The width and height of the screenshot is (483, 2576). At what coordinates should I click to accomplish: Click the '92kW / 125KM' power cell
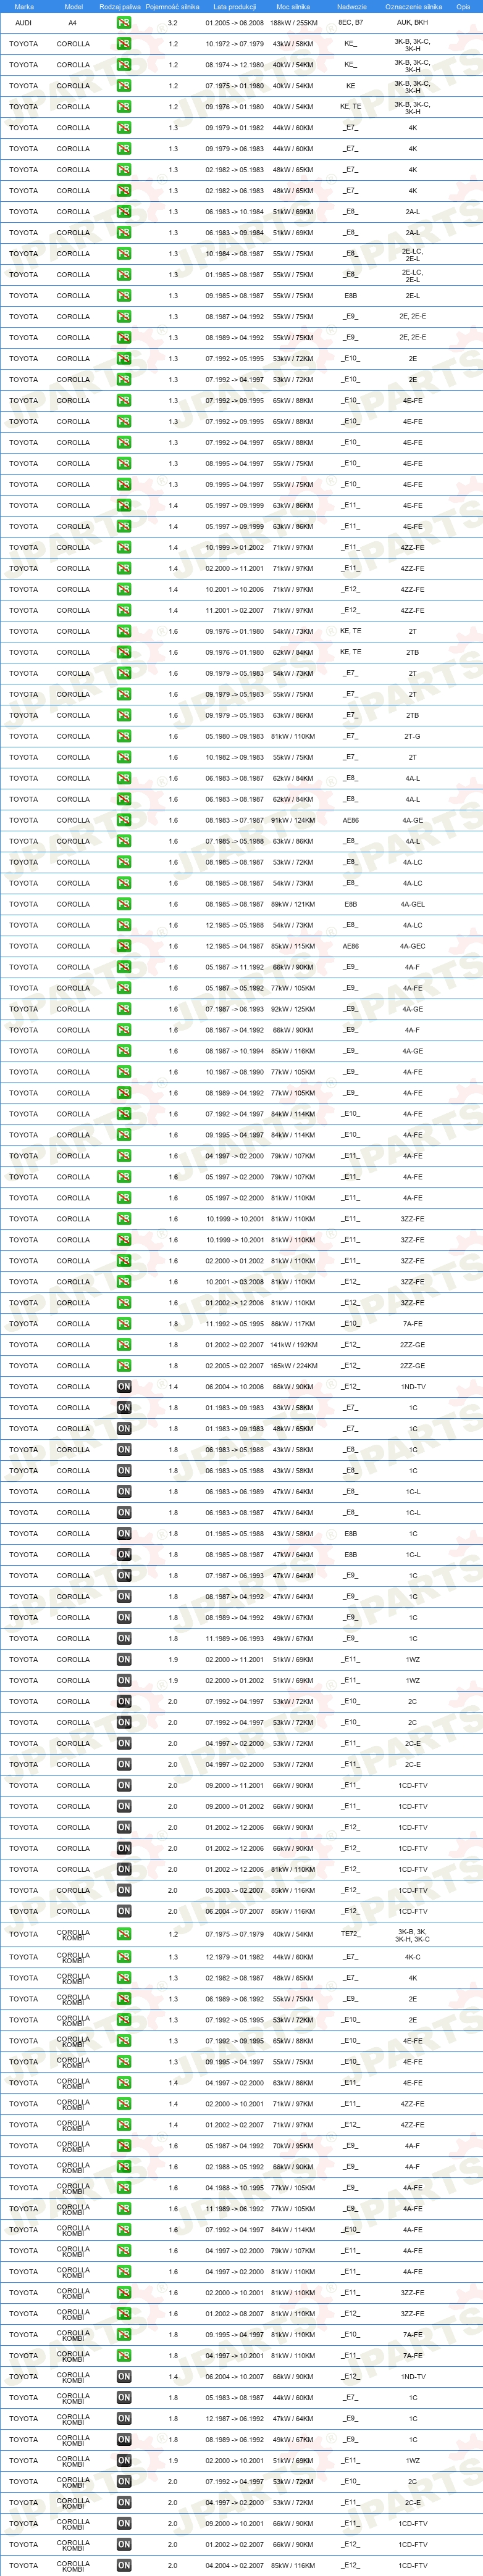coord(293,1009)
